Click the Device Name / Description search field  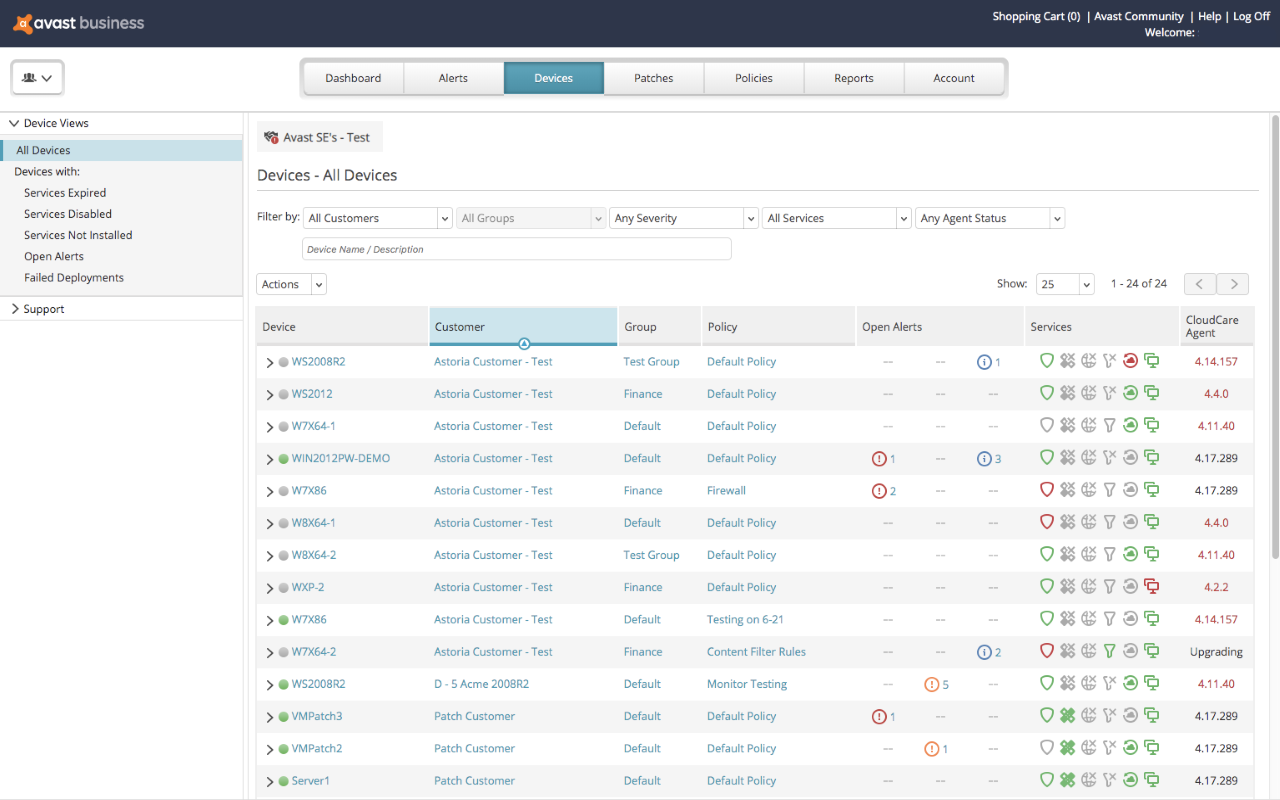tap(517, 249)
